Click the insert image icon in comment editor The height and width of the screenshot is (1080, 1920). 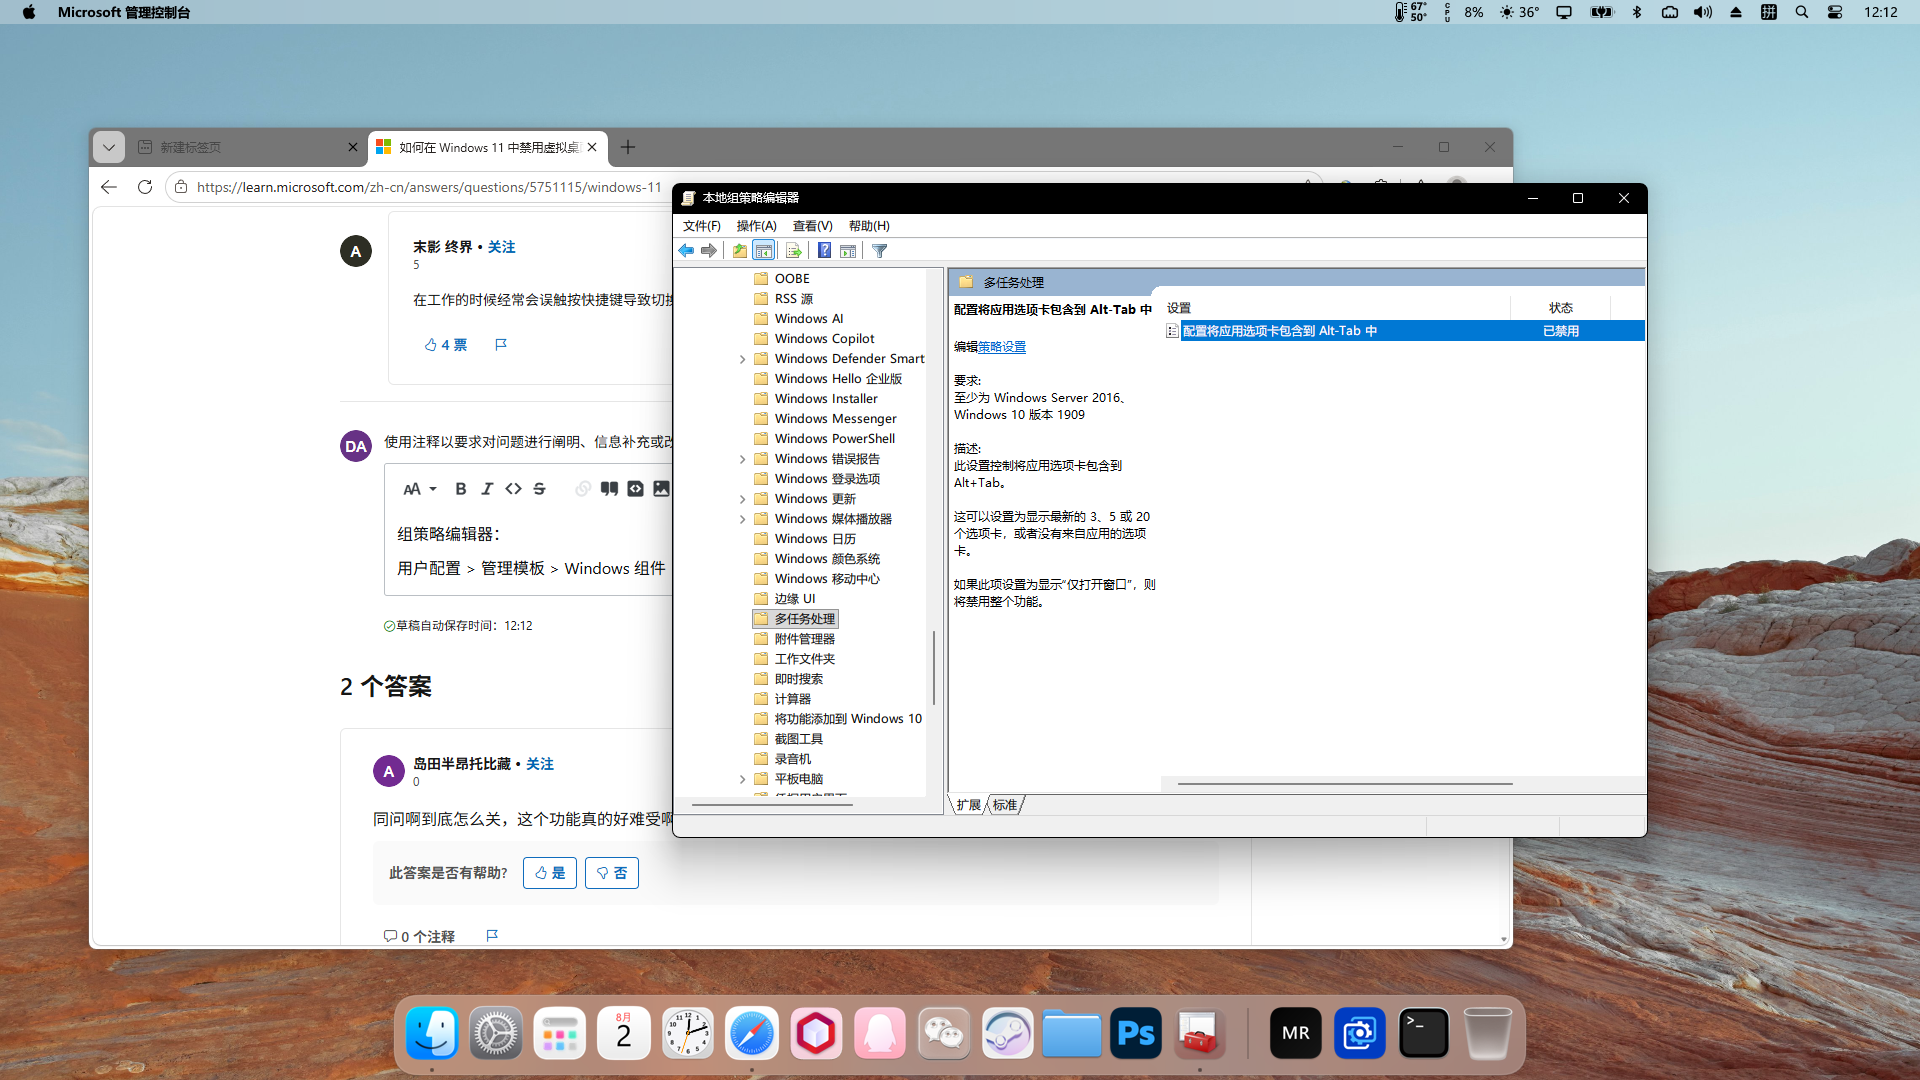pyautogui.click(x=661, y=489)
